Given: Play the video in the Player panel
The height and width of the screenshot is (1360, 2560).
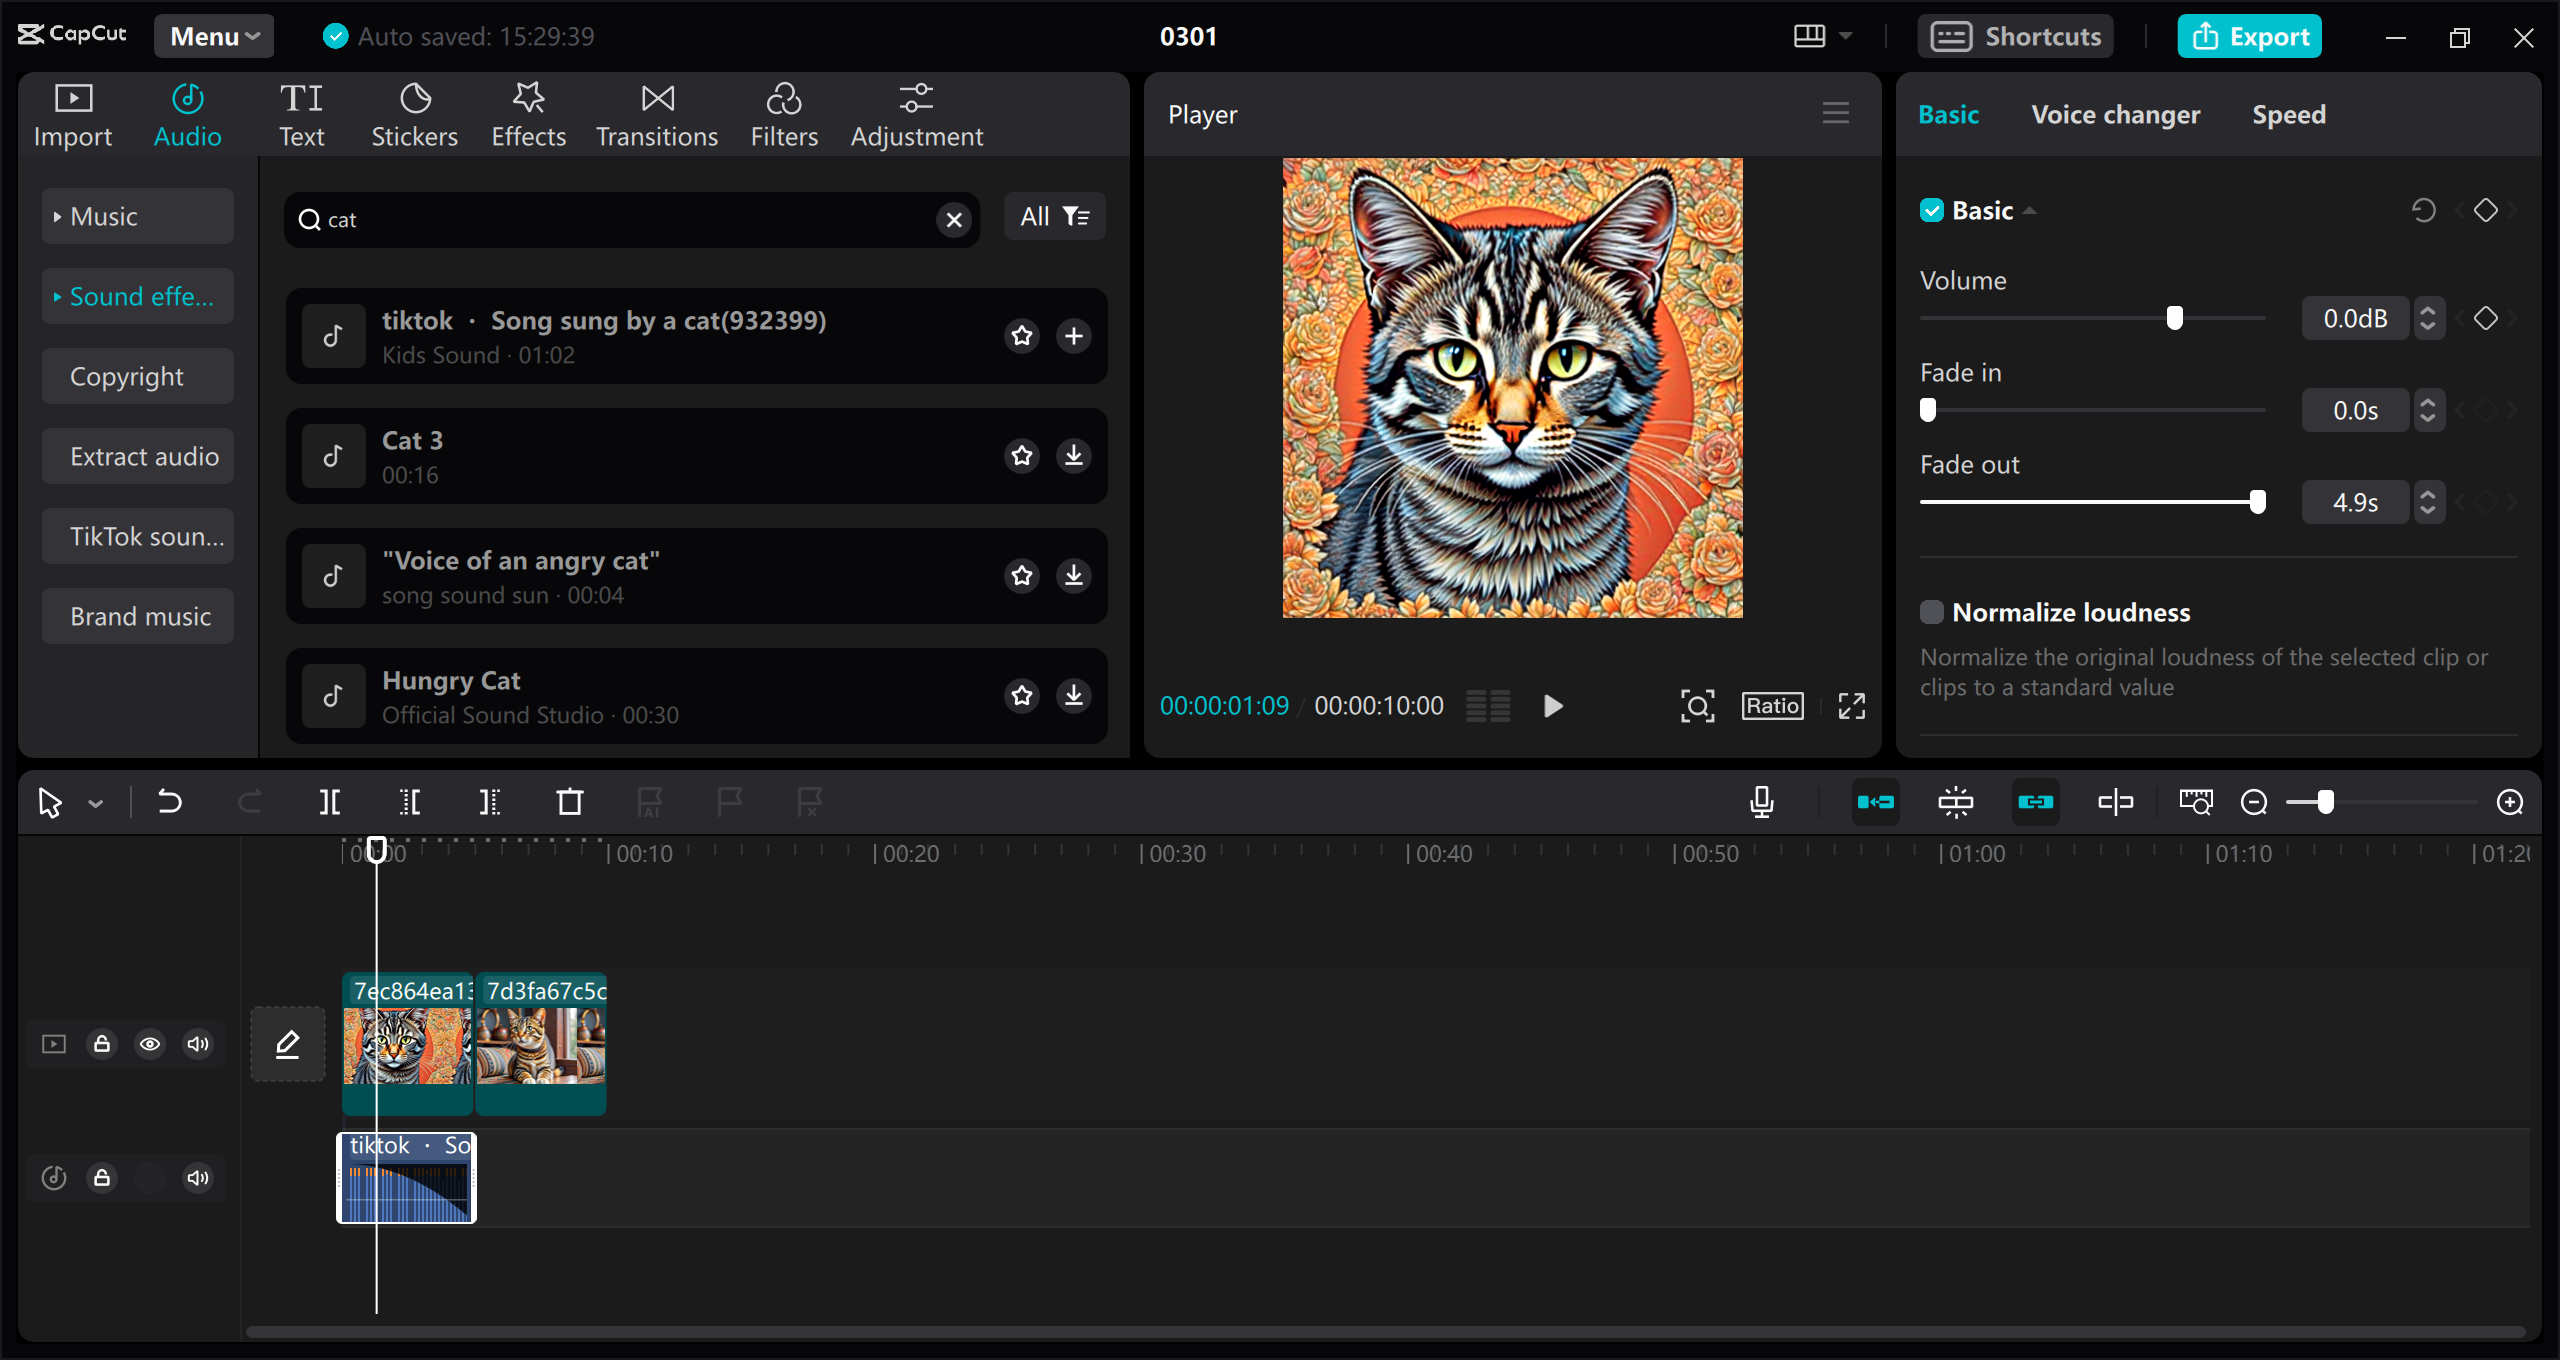Looking at the screenshot, I should pos(1551,706).
